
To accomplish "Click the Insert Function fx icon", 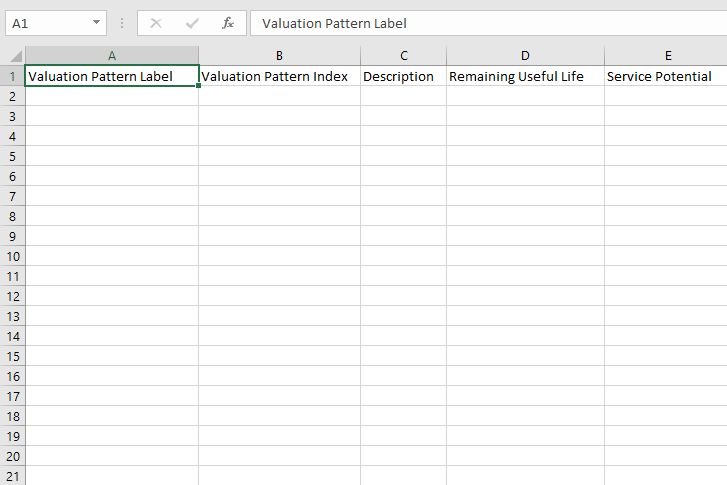I will click(228, 23).
